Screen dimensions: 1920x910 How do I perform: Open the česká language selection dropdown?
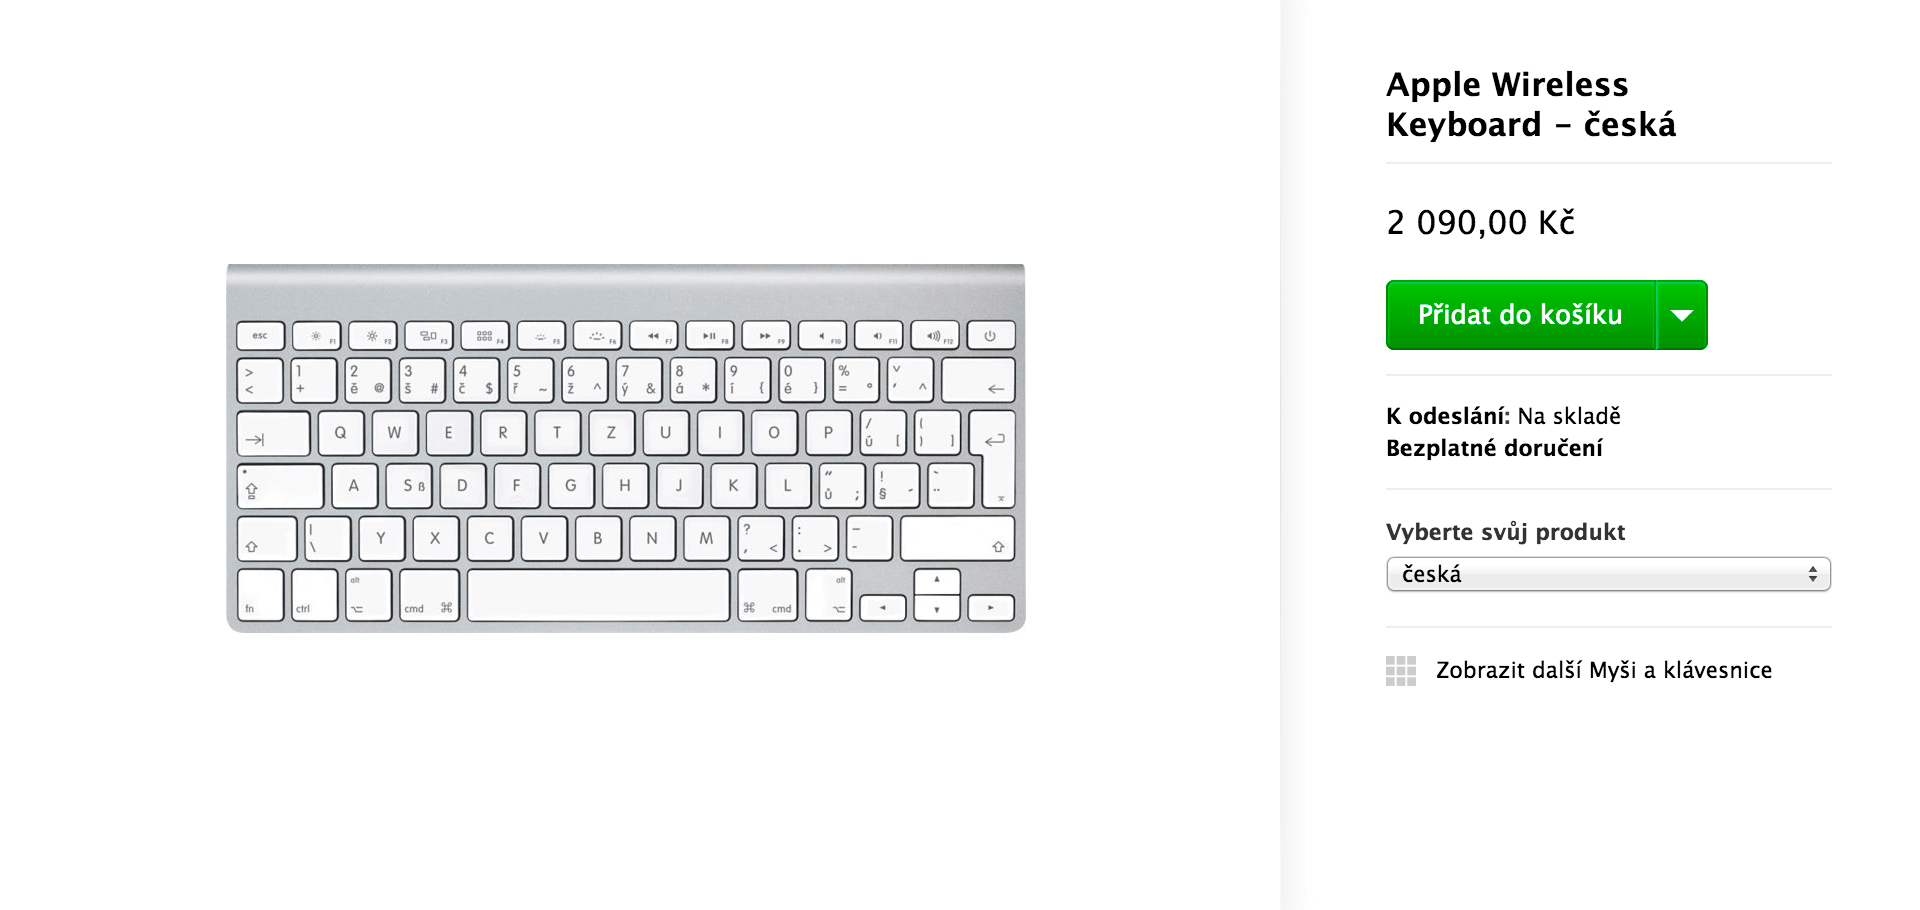click(x=1607, y=574)
